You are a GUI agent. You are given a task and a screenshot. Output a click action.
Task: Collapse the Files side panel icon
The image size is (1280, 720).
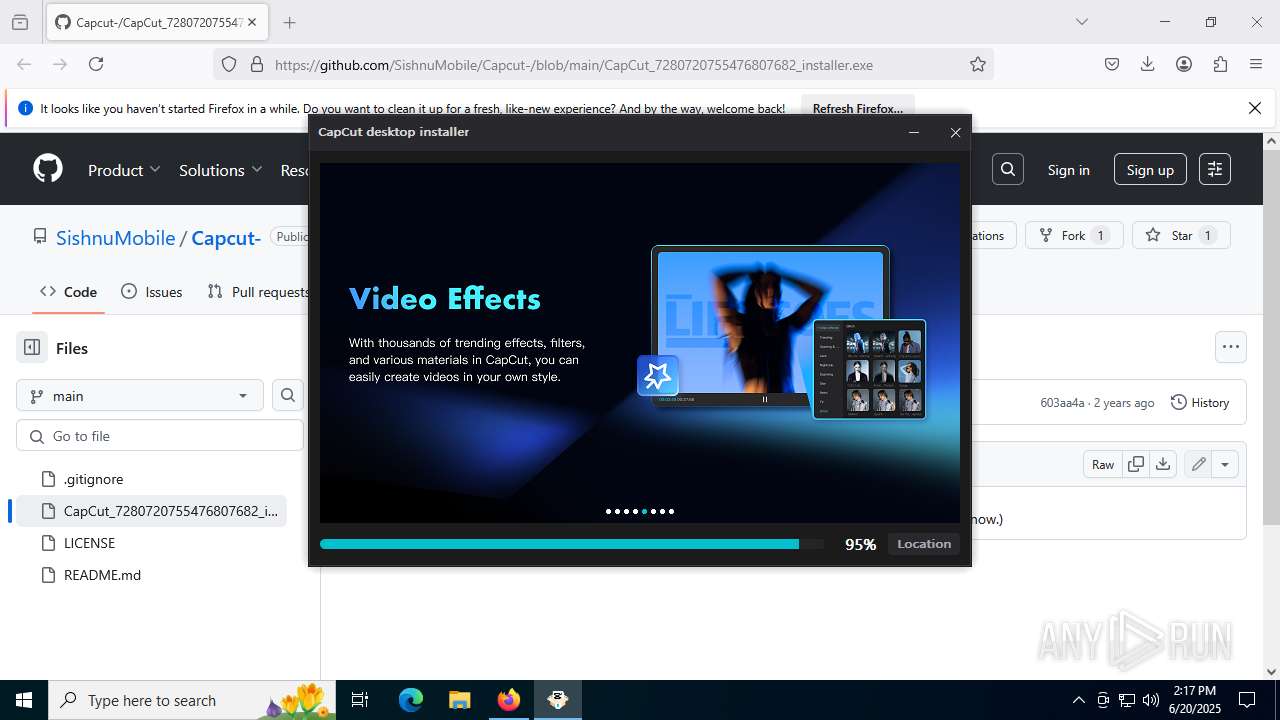[32, 348]
